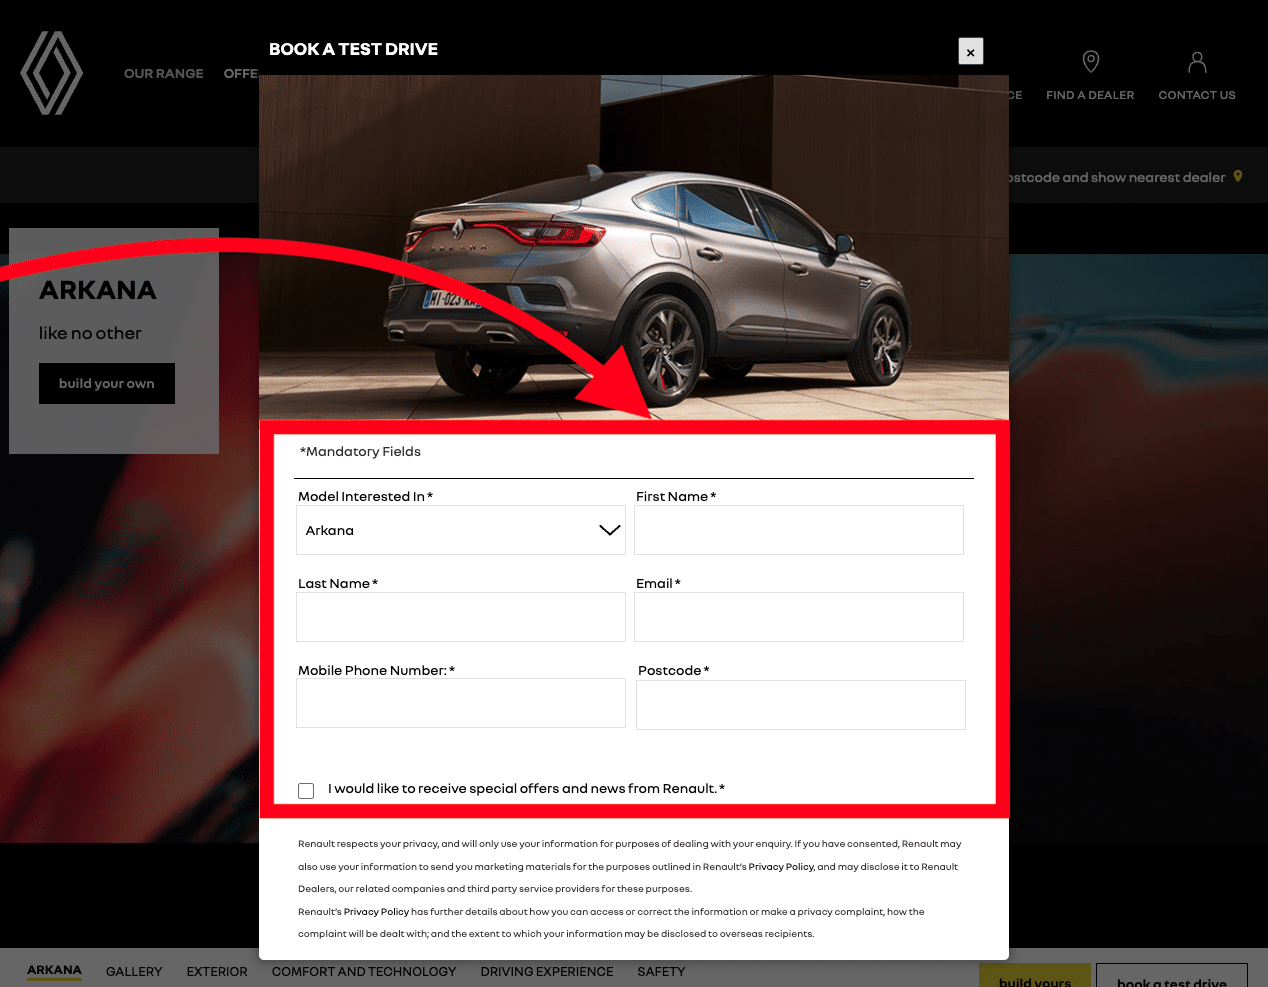The image size is (1268, 987).
Task: Click the First Name input field
Action: point(799,530)
